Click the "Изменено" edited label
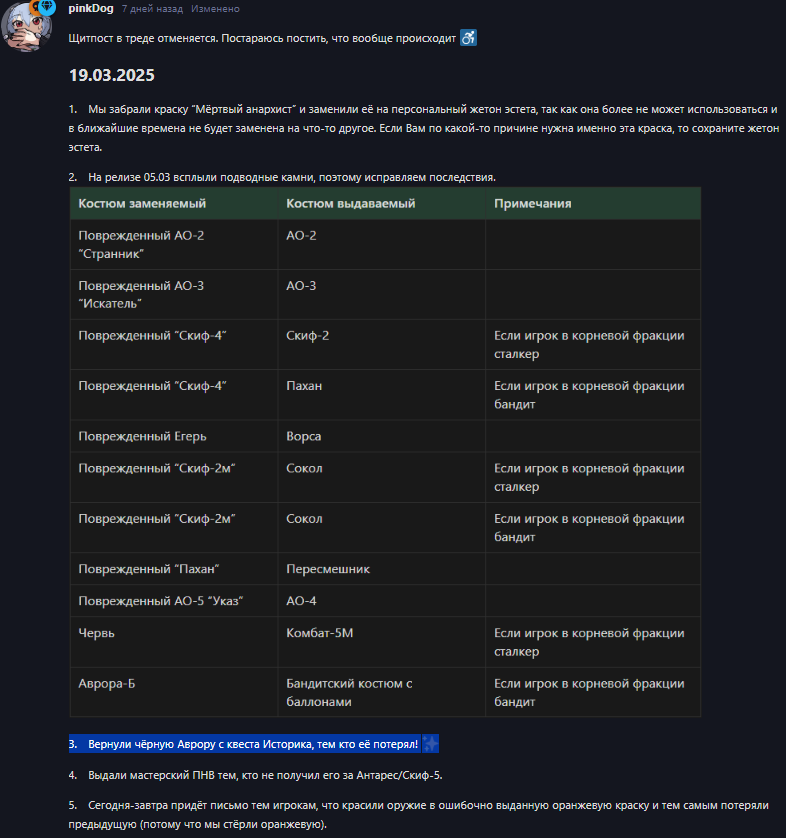Viewport: 786px width, 838px height. 215,9
